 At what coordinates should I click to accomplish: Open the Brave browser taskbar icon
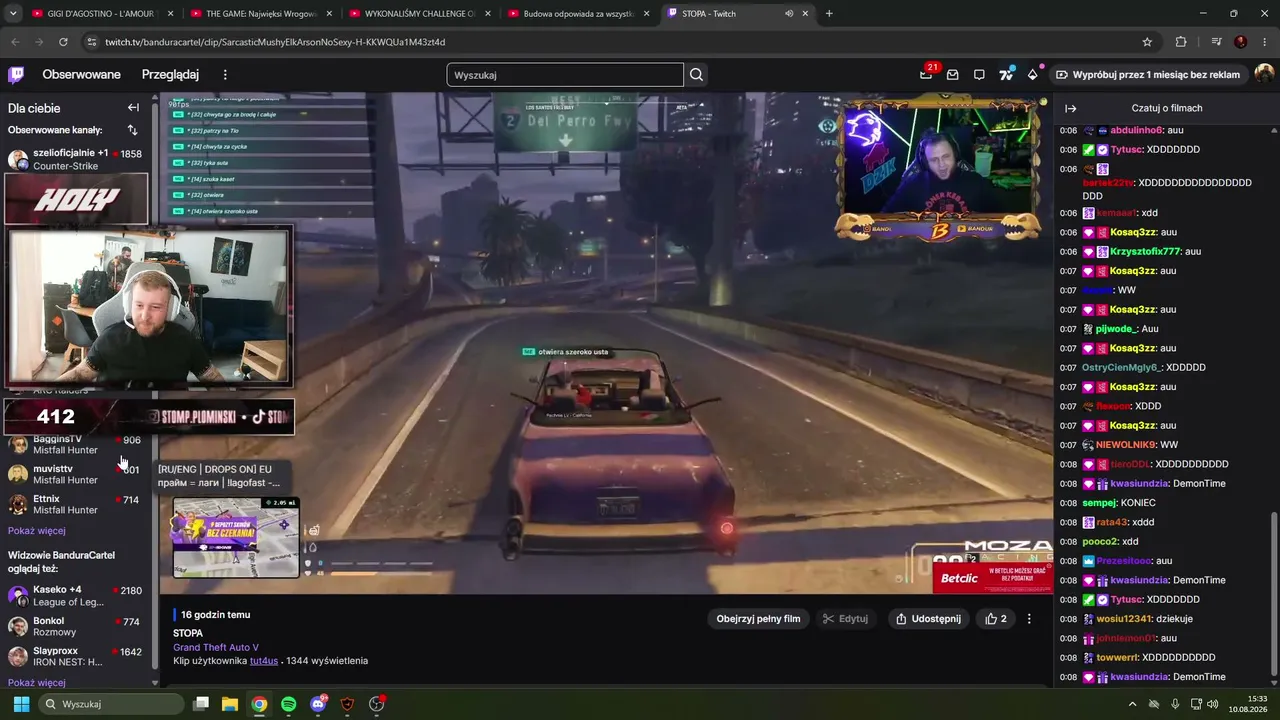click(x=348, y=704)
